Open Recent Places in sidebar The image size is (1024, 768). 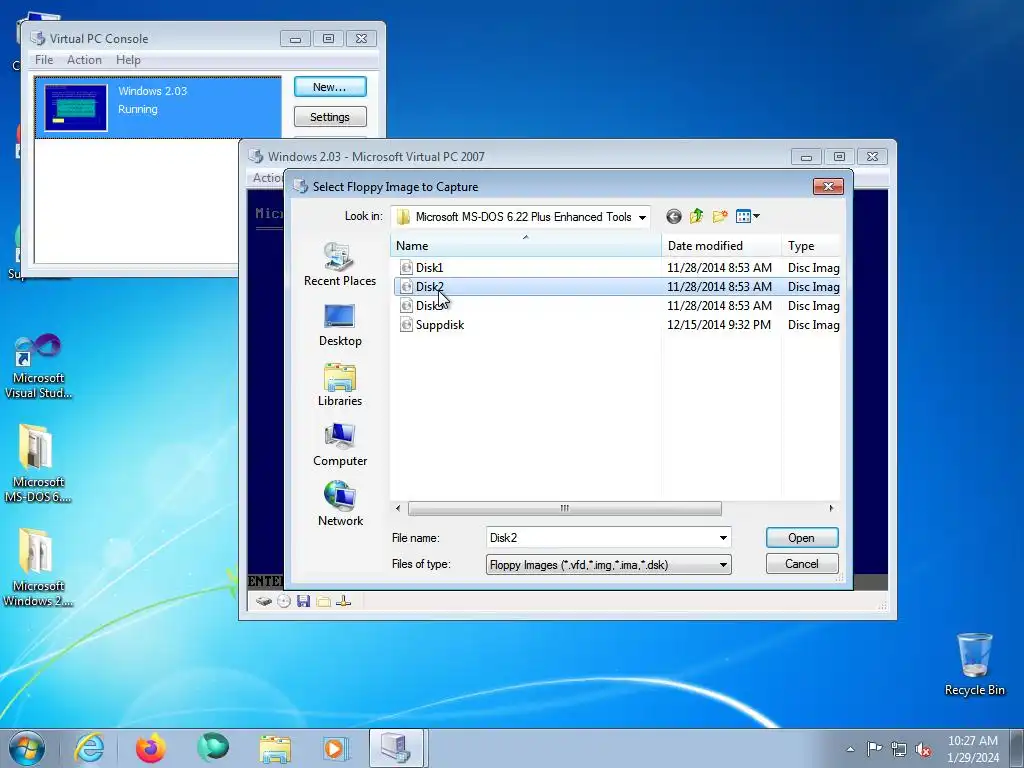point(340,264)
